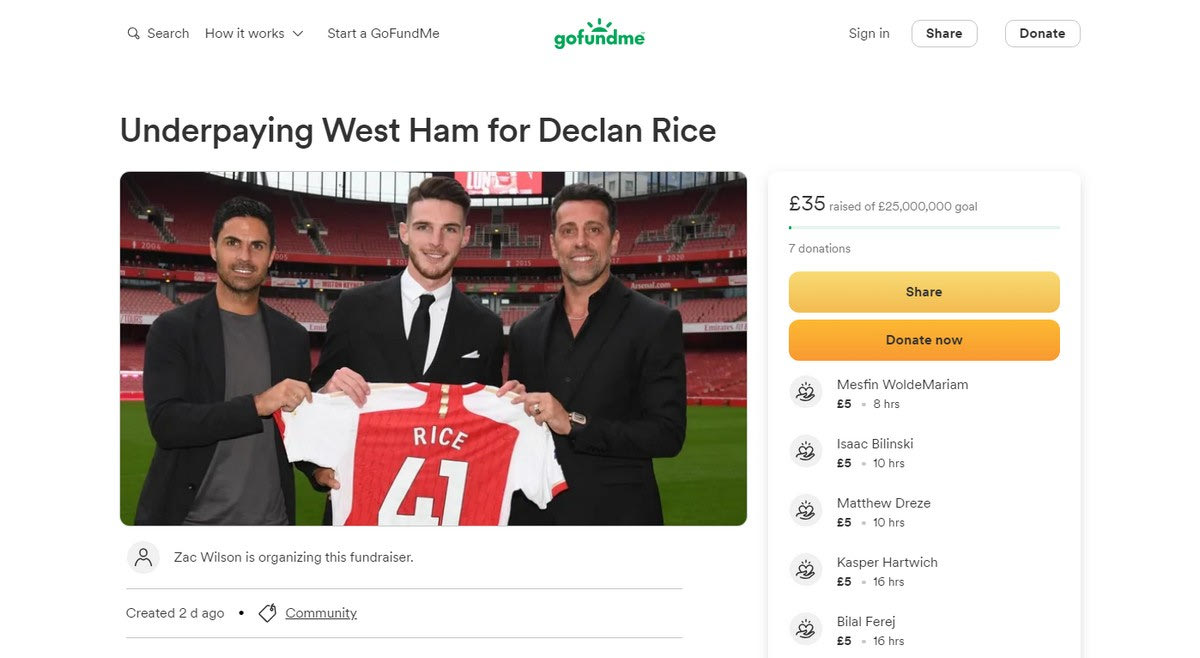The width and height of the screenshot is (1200, 658).
Task: Open Start a GoFundMe menu item
Action: click(x=383, y=34)
